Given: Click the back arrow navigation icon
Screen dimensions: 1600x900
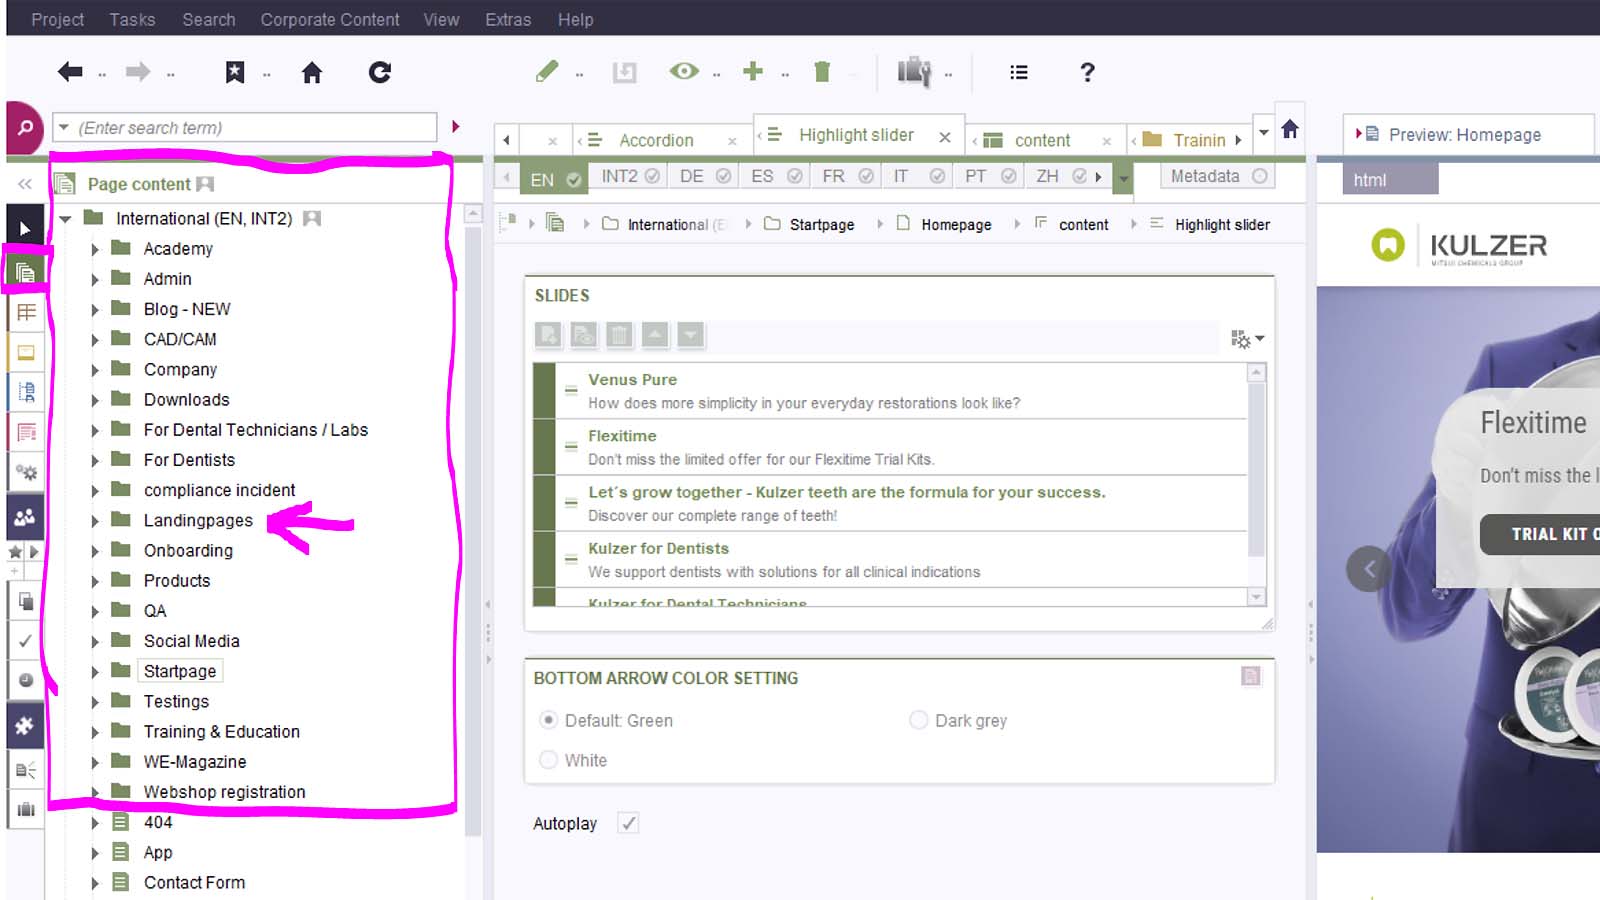Looking at the screenshot, I should click(70, 72).
